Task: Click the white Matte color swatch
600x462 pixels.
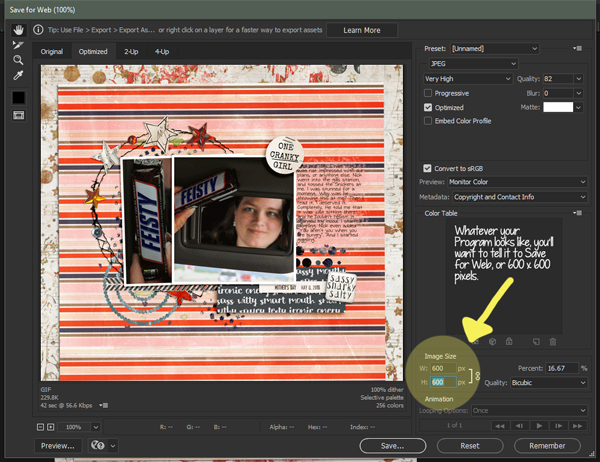Action: pos(558,107)
